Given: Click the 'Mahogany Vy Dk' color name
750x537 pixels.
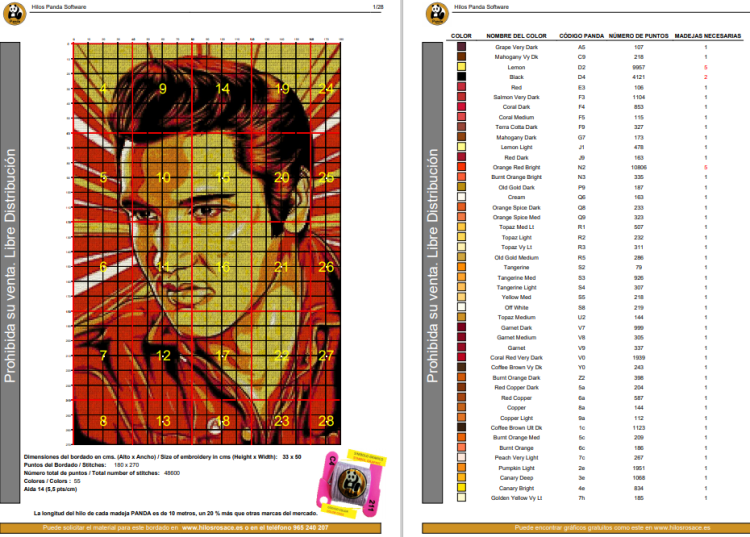Looking at the screenshot, I should coord(516,57).
